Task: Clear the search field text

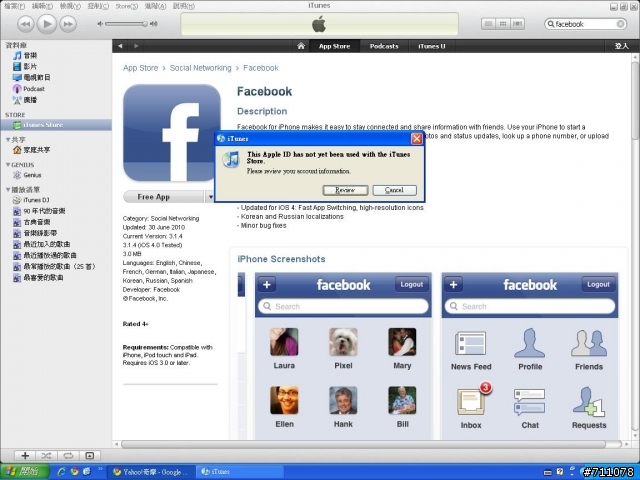Action: 620,24
